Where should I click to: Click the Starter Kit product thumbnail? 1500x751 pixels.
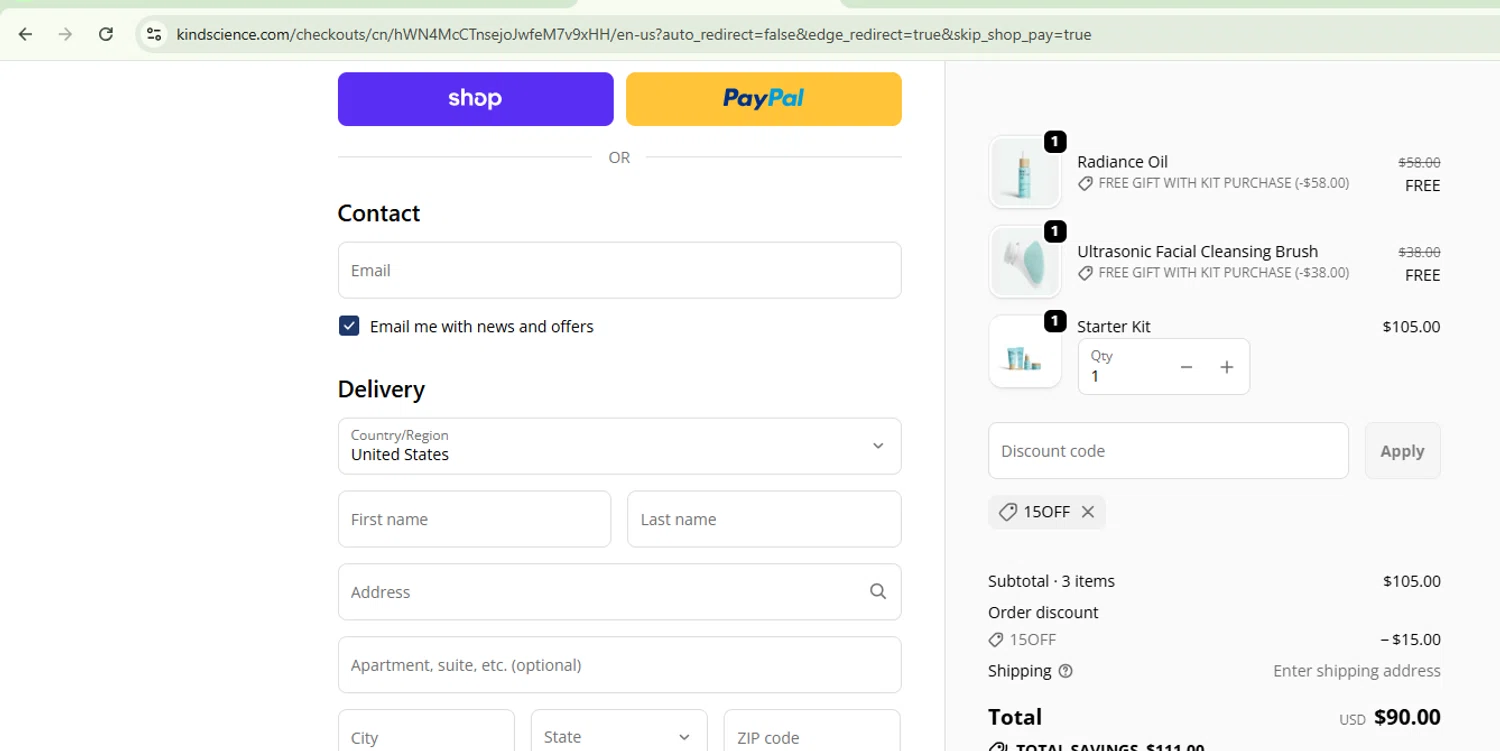pyautogui.click(x=1025, y=352)
